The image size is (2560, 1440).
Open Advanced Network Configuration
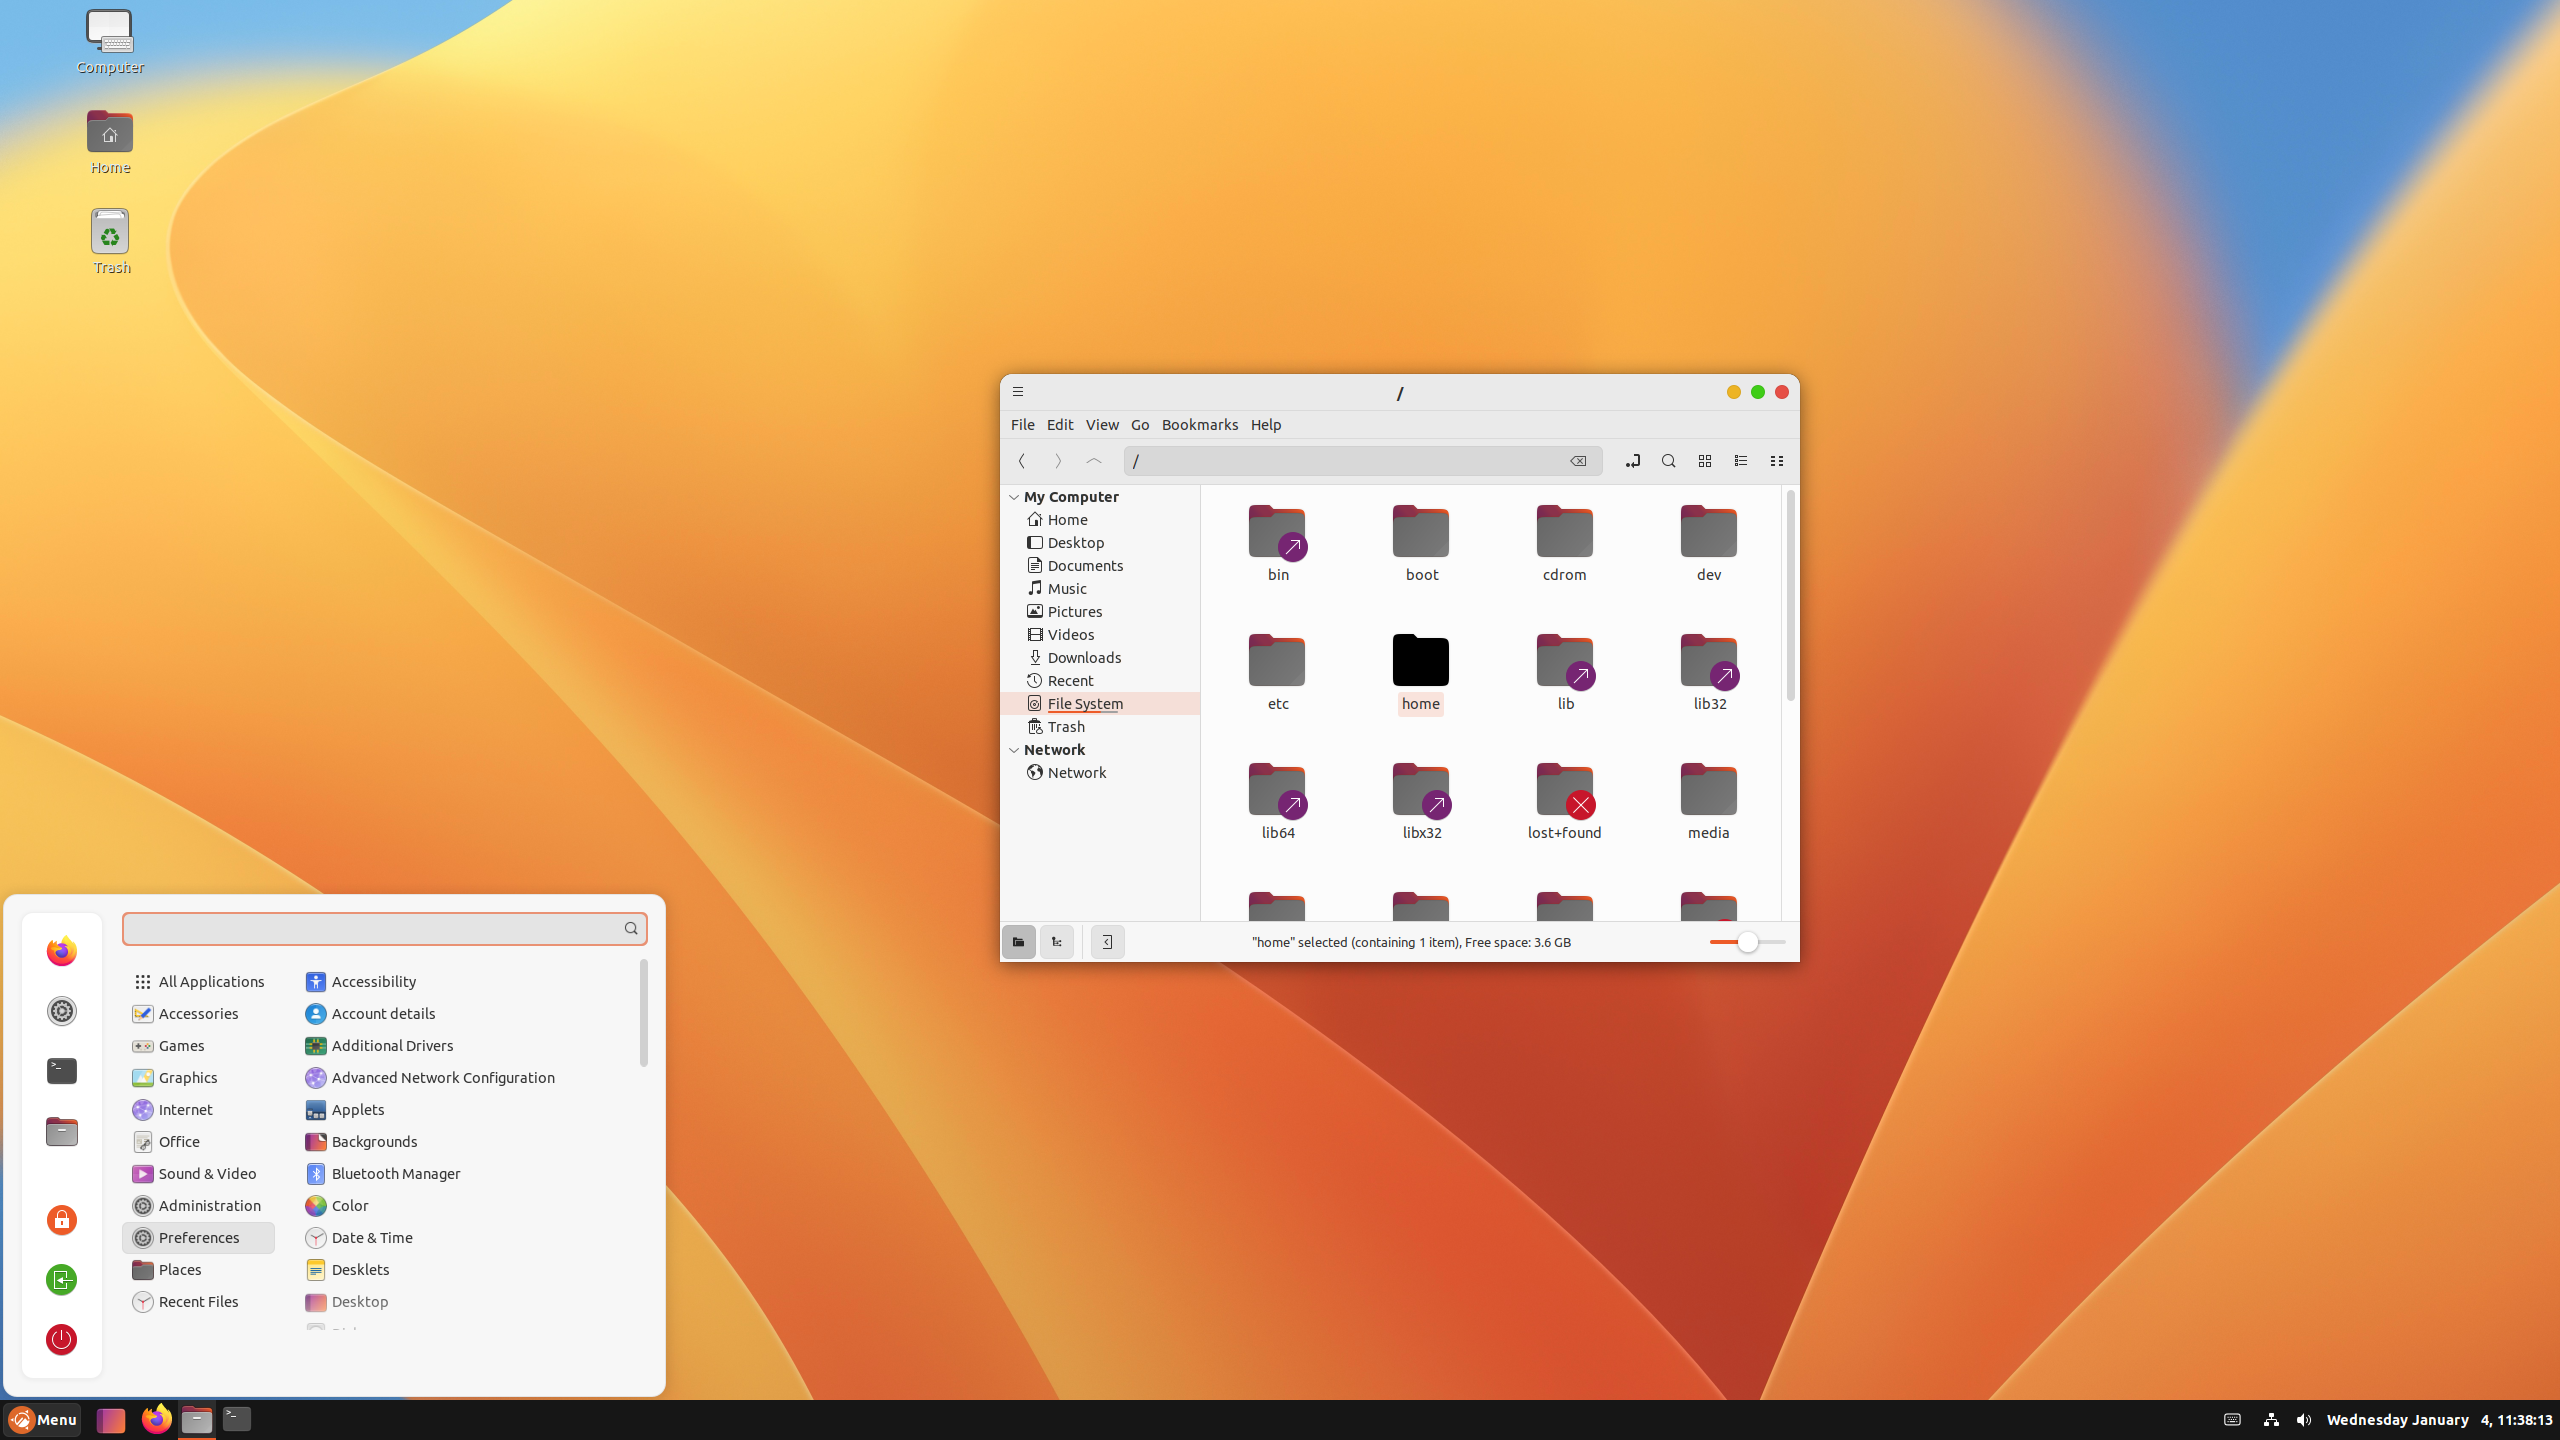point(430,1078)
